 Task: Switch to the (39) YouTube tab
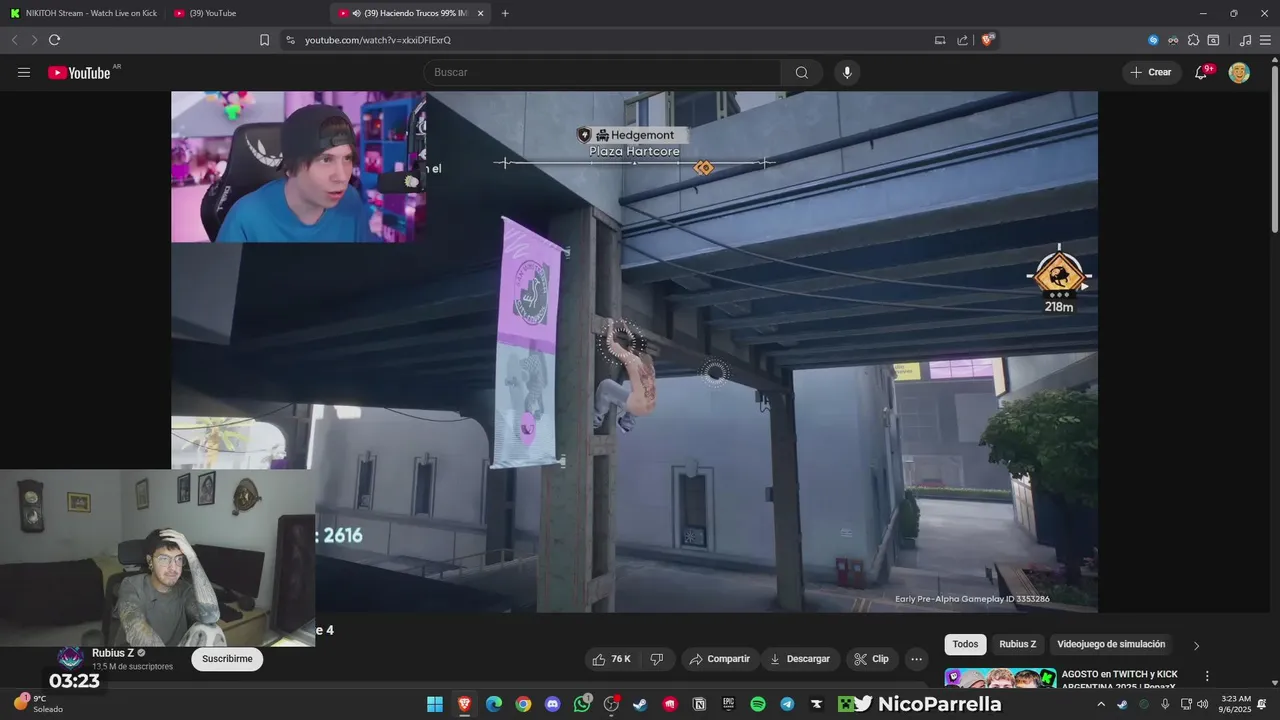[246, 13]
